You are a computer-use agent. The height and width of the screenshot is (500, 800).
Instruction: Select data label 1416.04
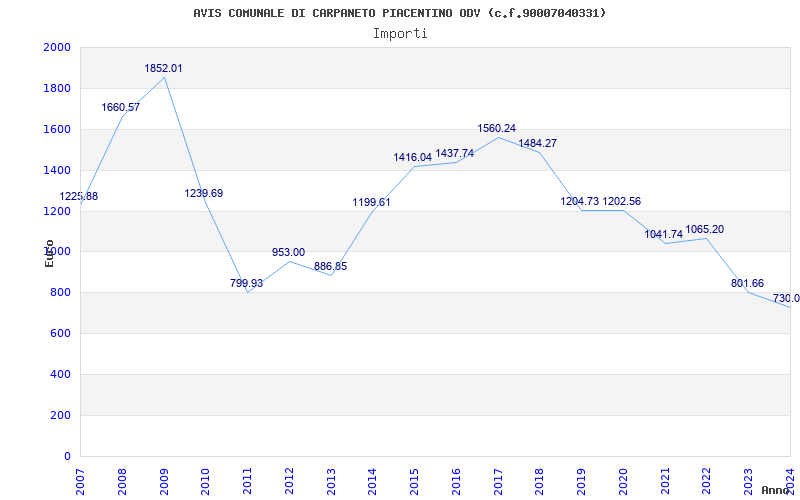[x=412, y=158]
